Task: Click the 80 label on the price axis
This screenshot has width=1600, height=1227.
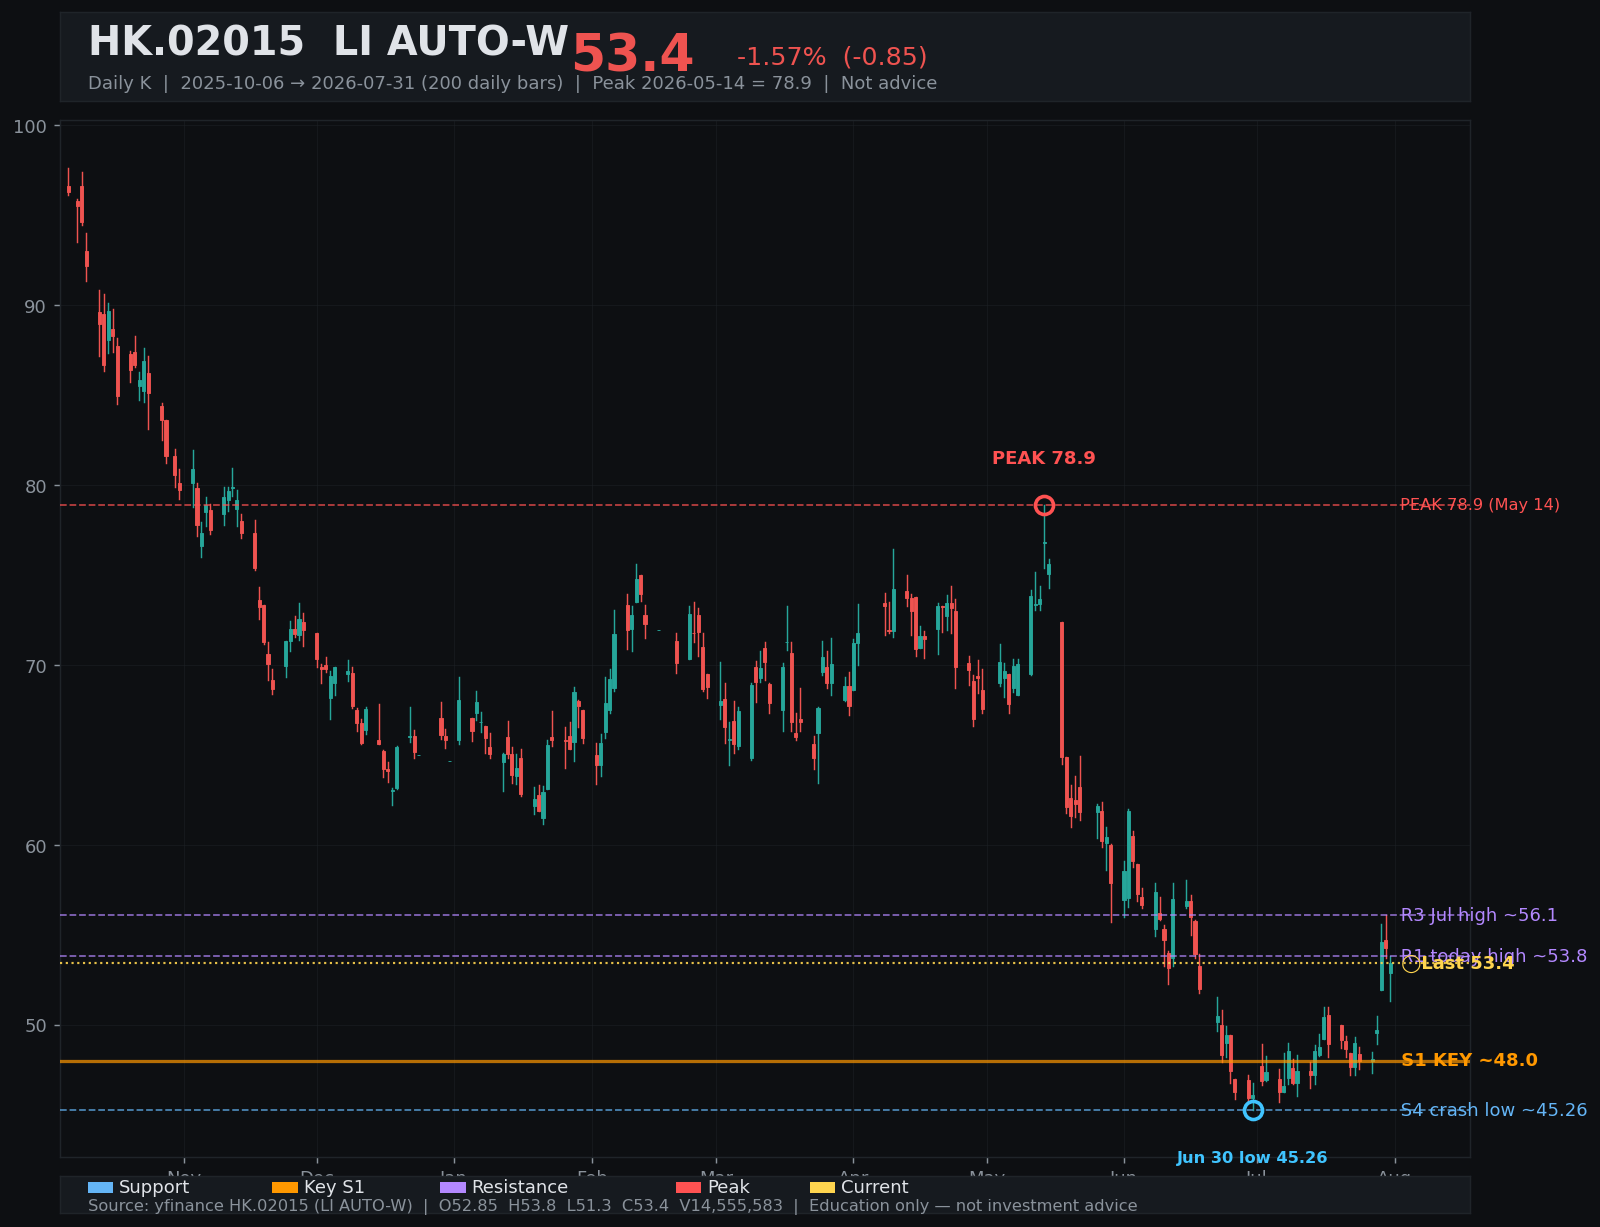Action: [35, 486]
